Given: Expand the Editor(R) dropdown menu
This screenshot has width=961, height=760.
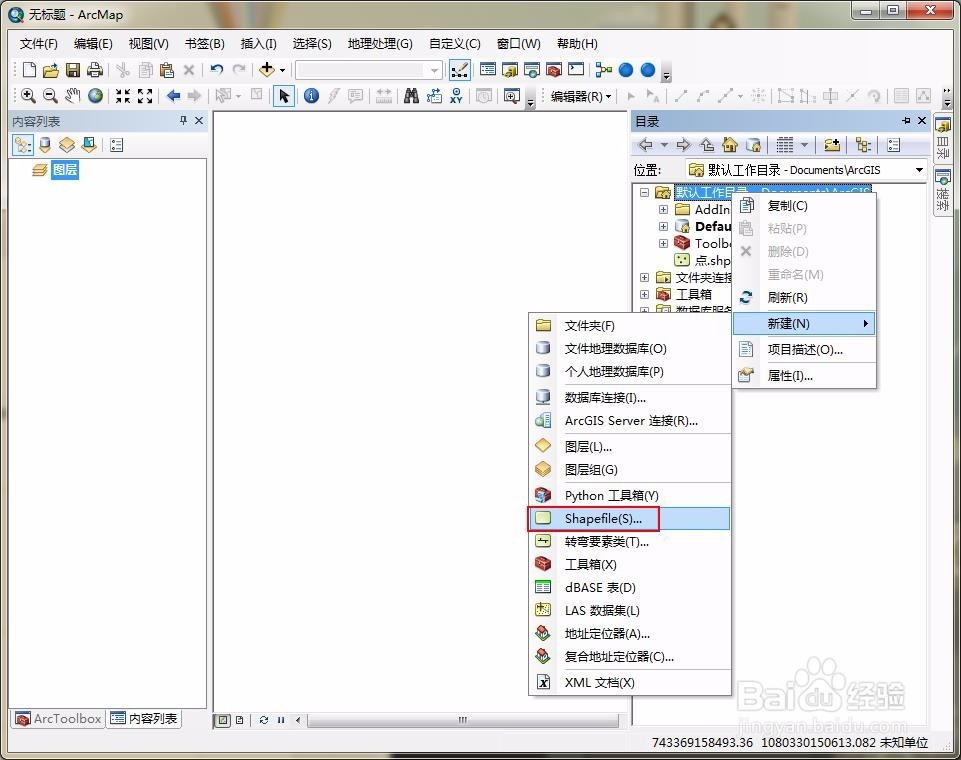Looking at the screenshot, I should (581, 96).
